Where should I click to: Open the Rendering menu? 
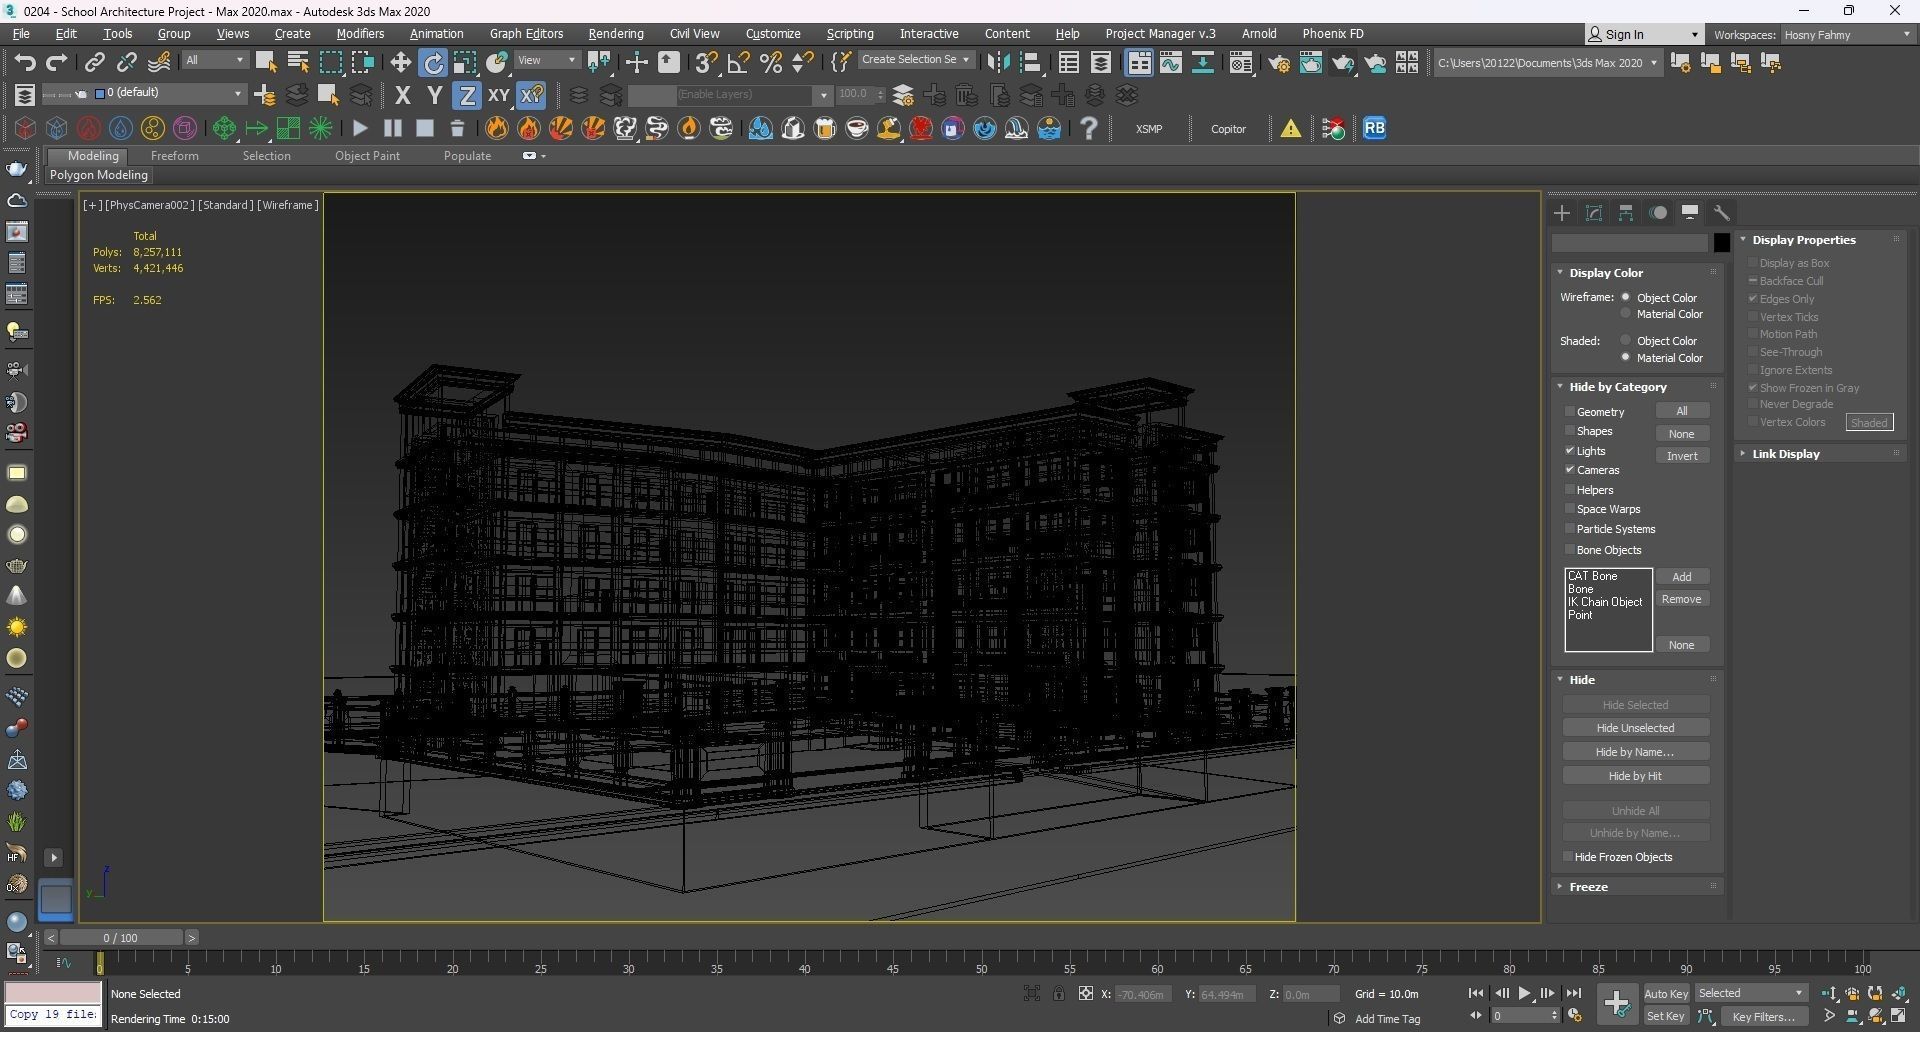(615, 34)
